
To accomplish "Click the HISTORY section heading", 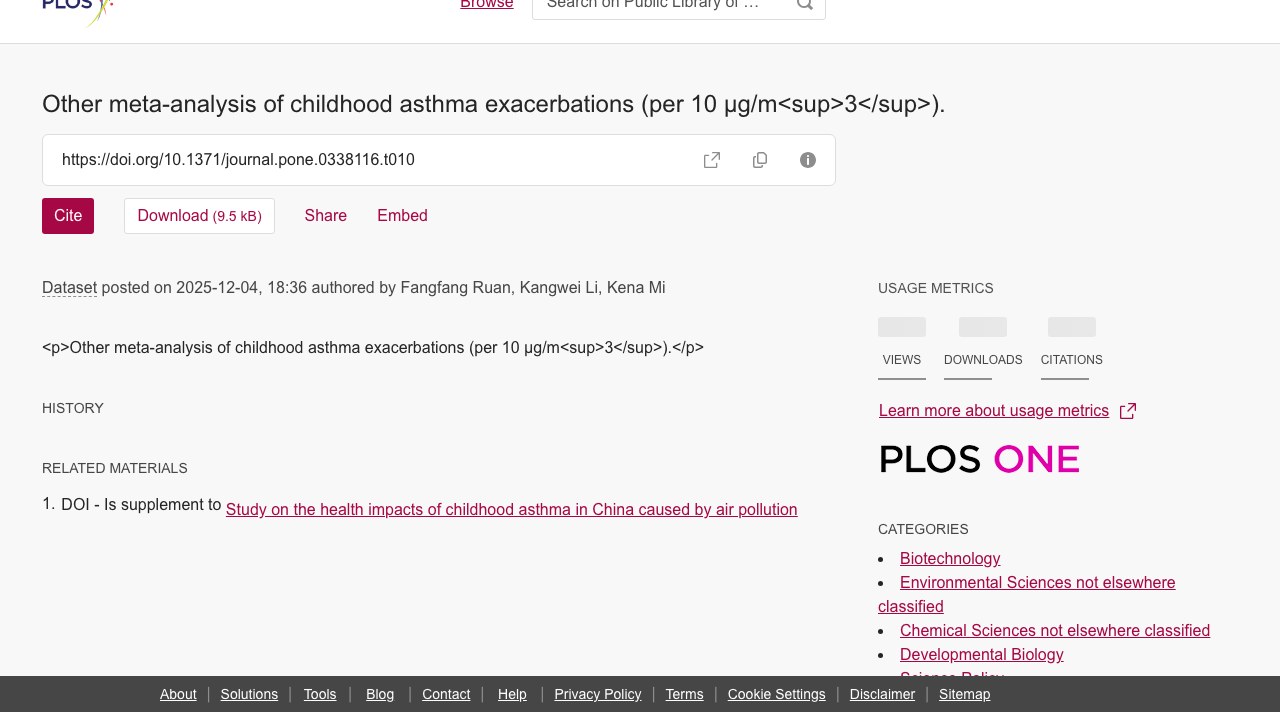I will point(73,408).
